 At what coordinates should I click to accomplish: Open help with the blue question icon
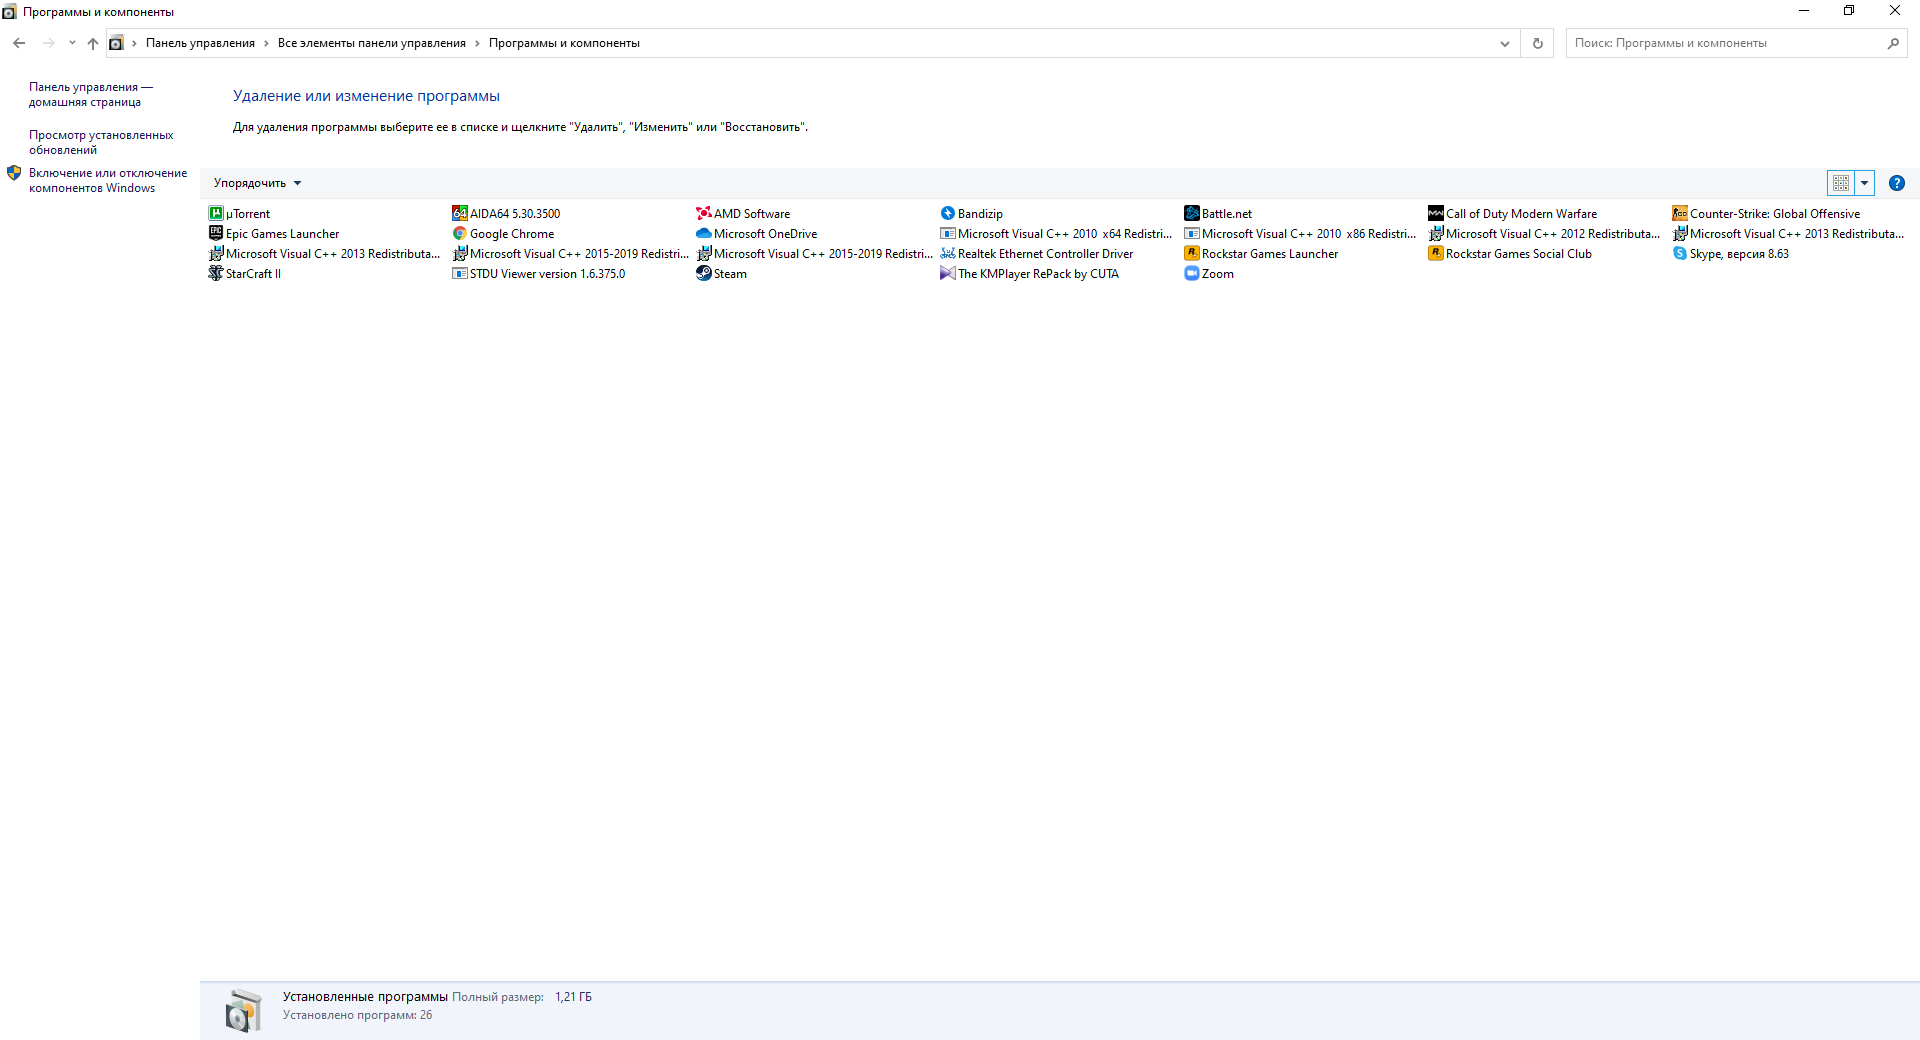click(1896, 183)
